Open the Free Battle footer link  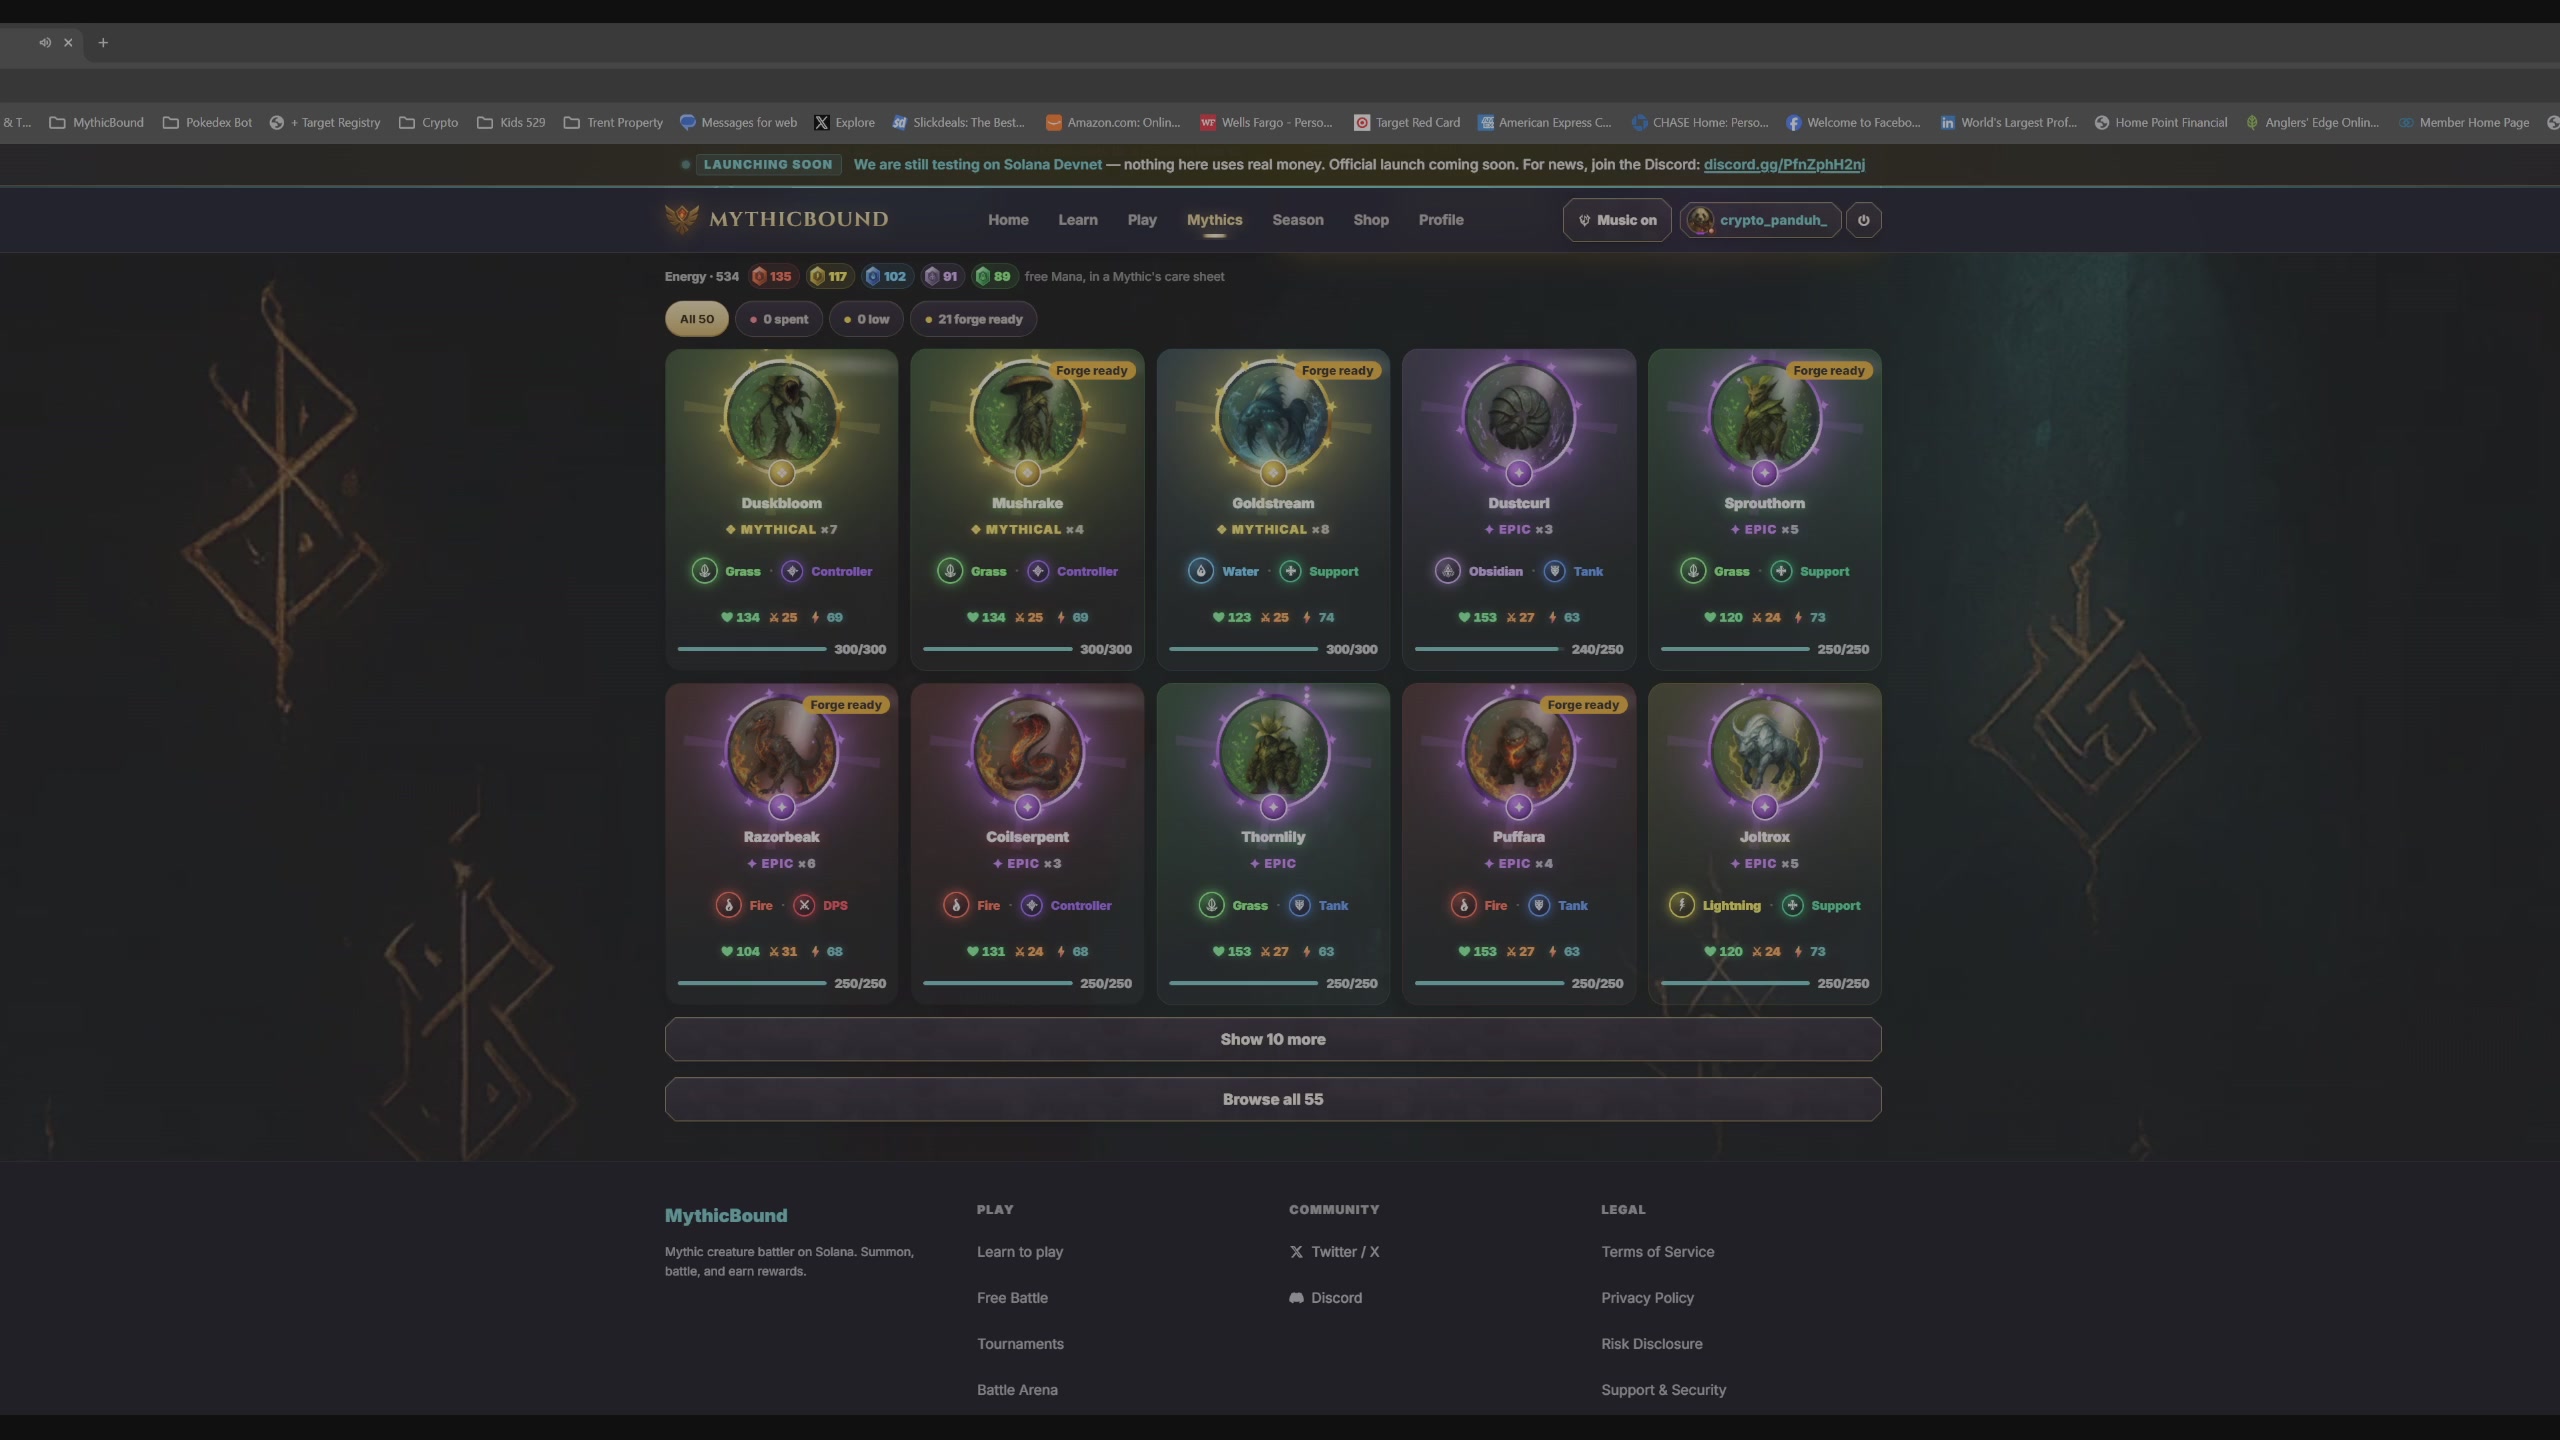(1012, 1298)
